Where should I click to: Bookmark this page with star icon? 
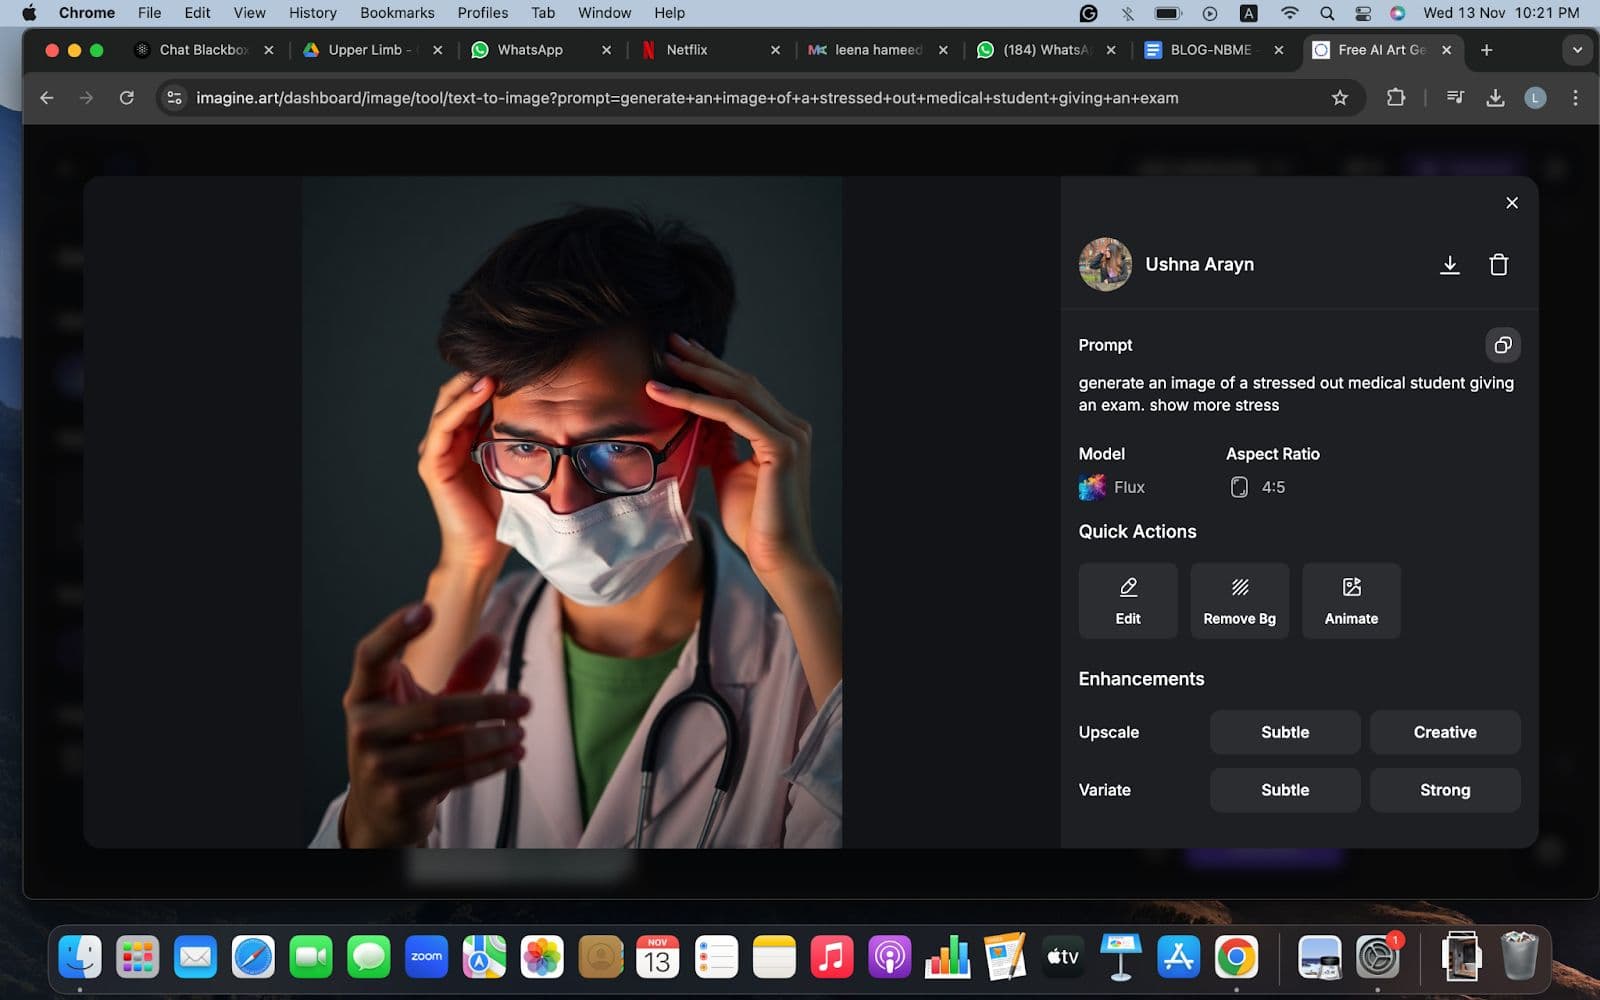pyautogui.click(x=1340, y=98)
